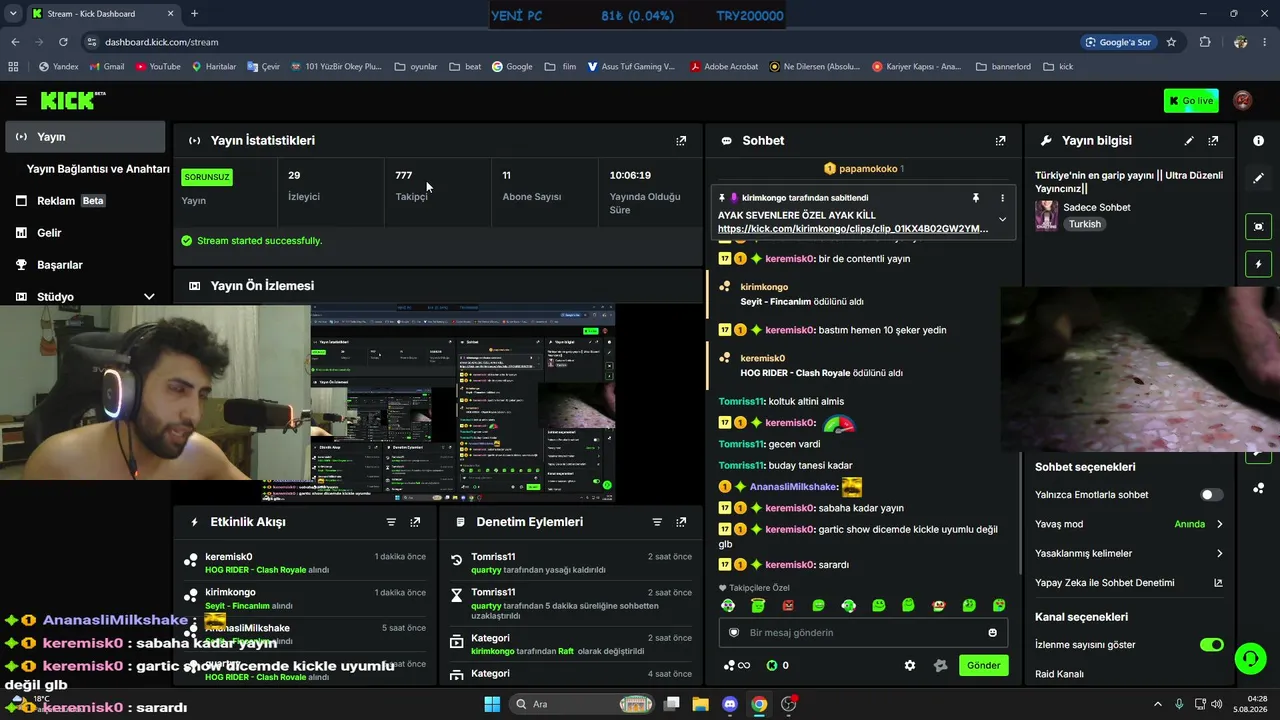Open the profile avatar menu in Kick
This screenshot has height=720, width=1280.
point(1242,100)
